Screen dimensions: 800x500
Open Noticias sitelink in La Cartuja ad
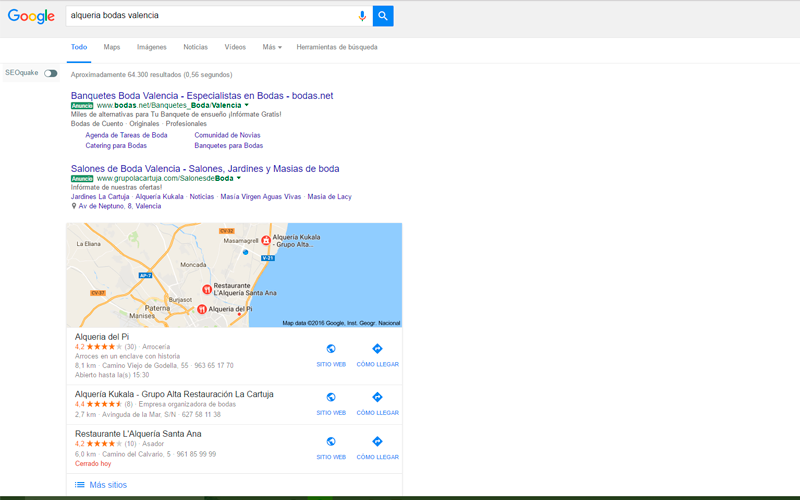[x=202, y=196]
